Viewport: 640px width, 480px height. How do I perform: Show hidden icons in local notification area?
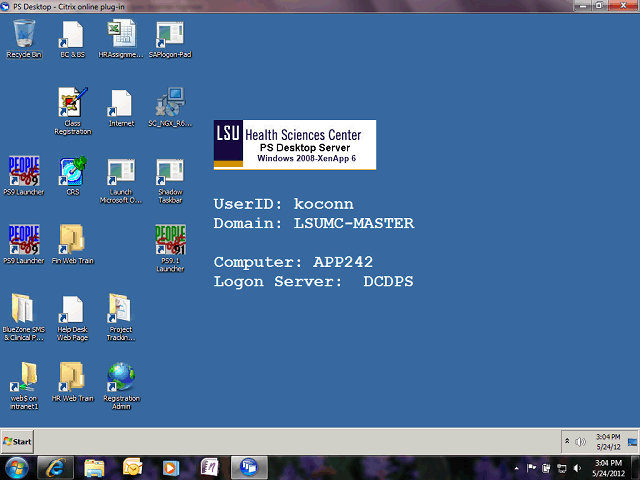pyautogui.click(x=517, y=468)
